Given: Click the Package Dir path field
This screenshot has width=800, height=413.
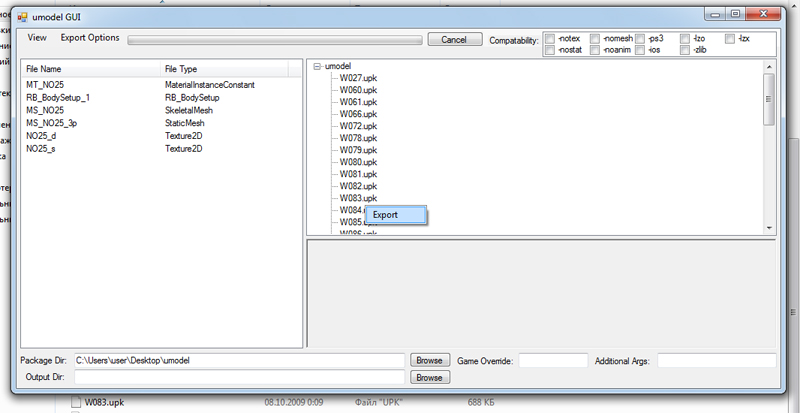Looking at the screenshot, I should [x=239, y=360].
